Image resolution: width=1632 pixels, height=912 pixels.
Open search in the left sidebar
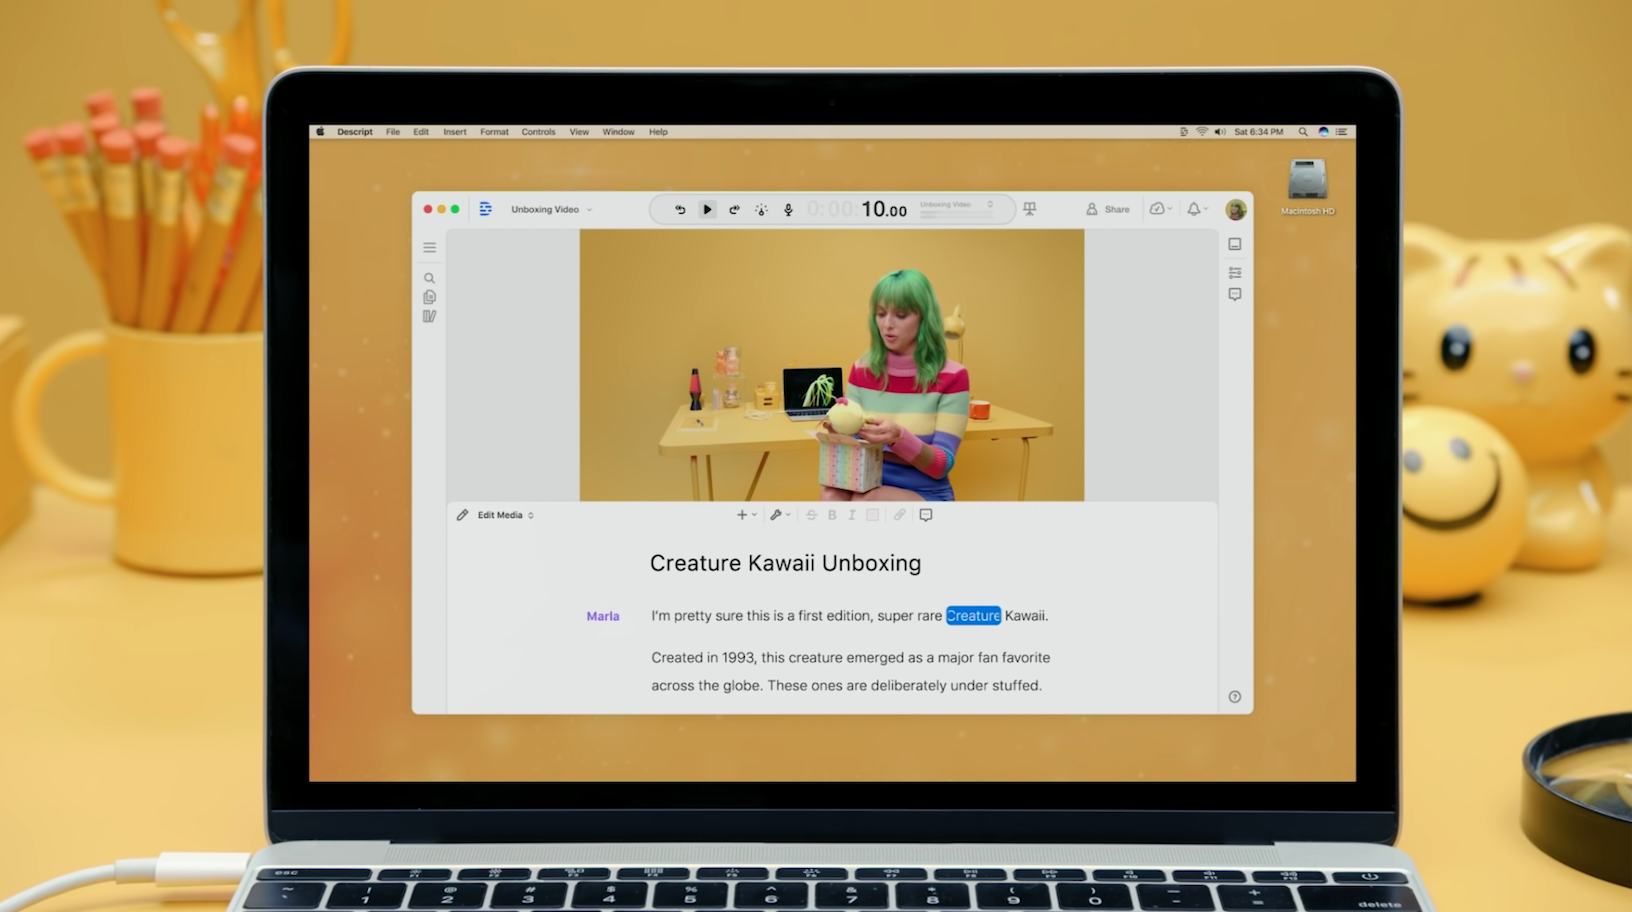(429, 278)
